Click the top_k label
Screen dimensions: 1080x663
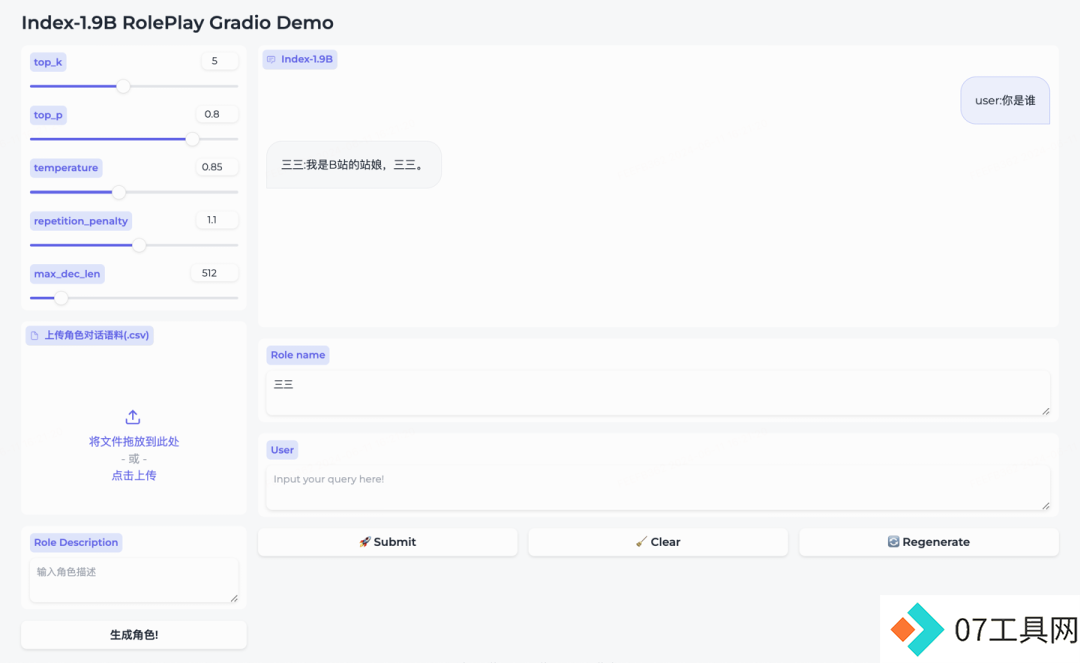(x=48, y=62)
